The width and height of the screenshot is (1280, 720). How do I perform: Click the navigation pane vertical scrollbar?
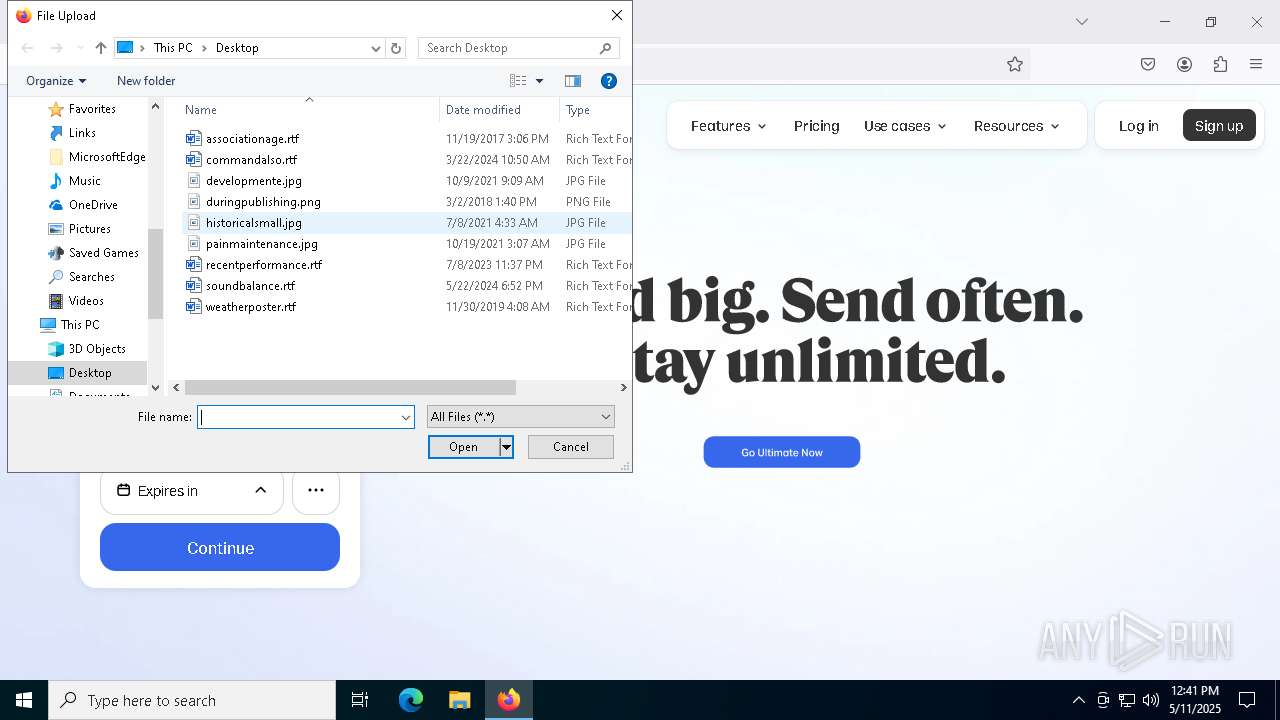(x=155, y=274)
